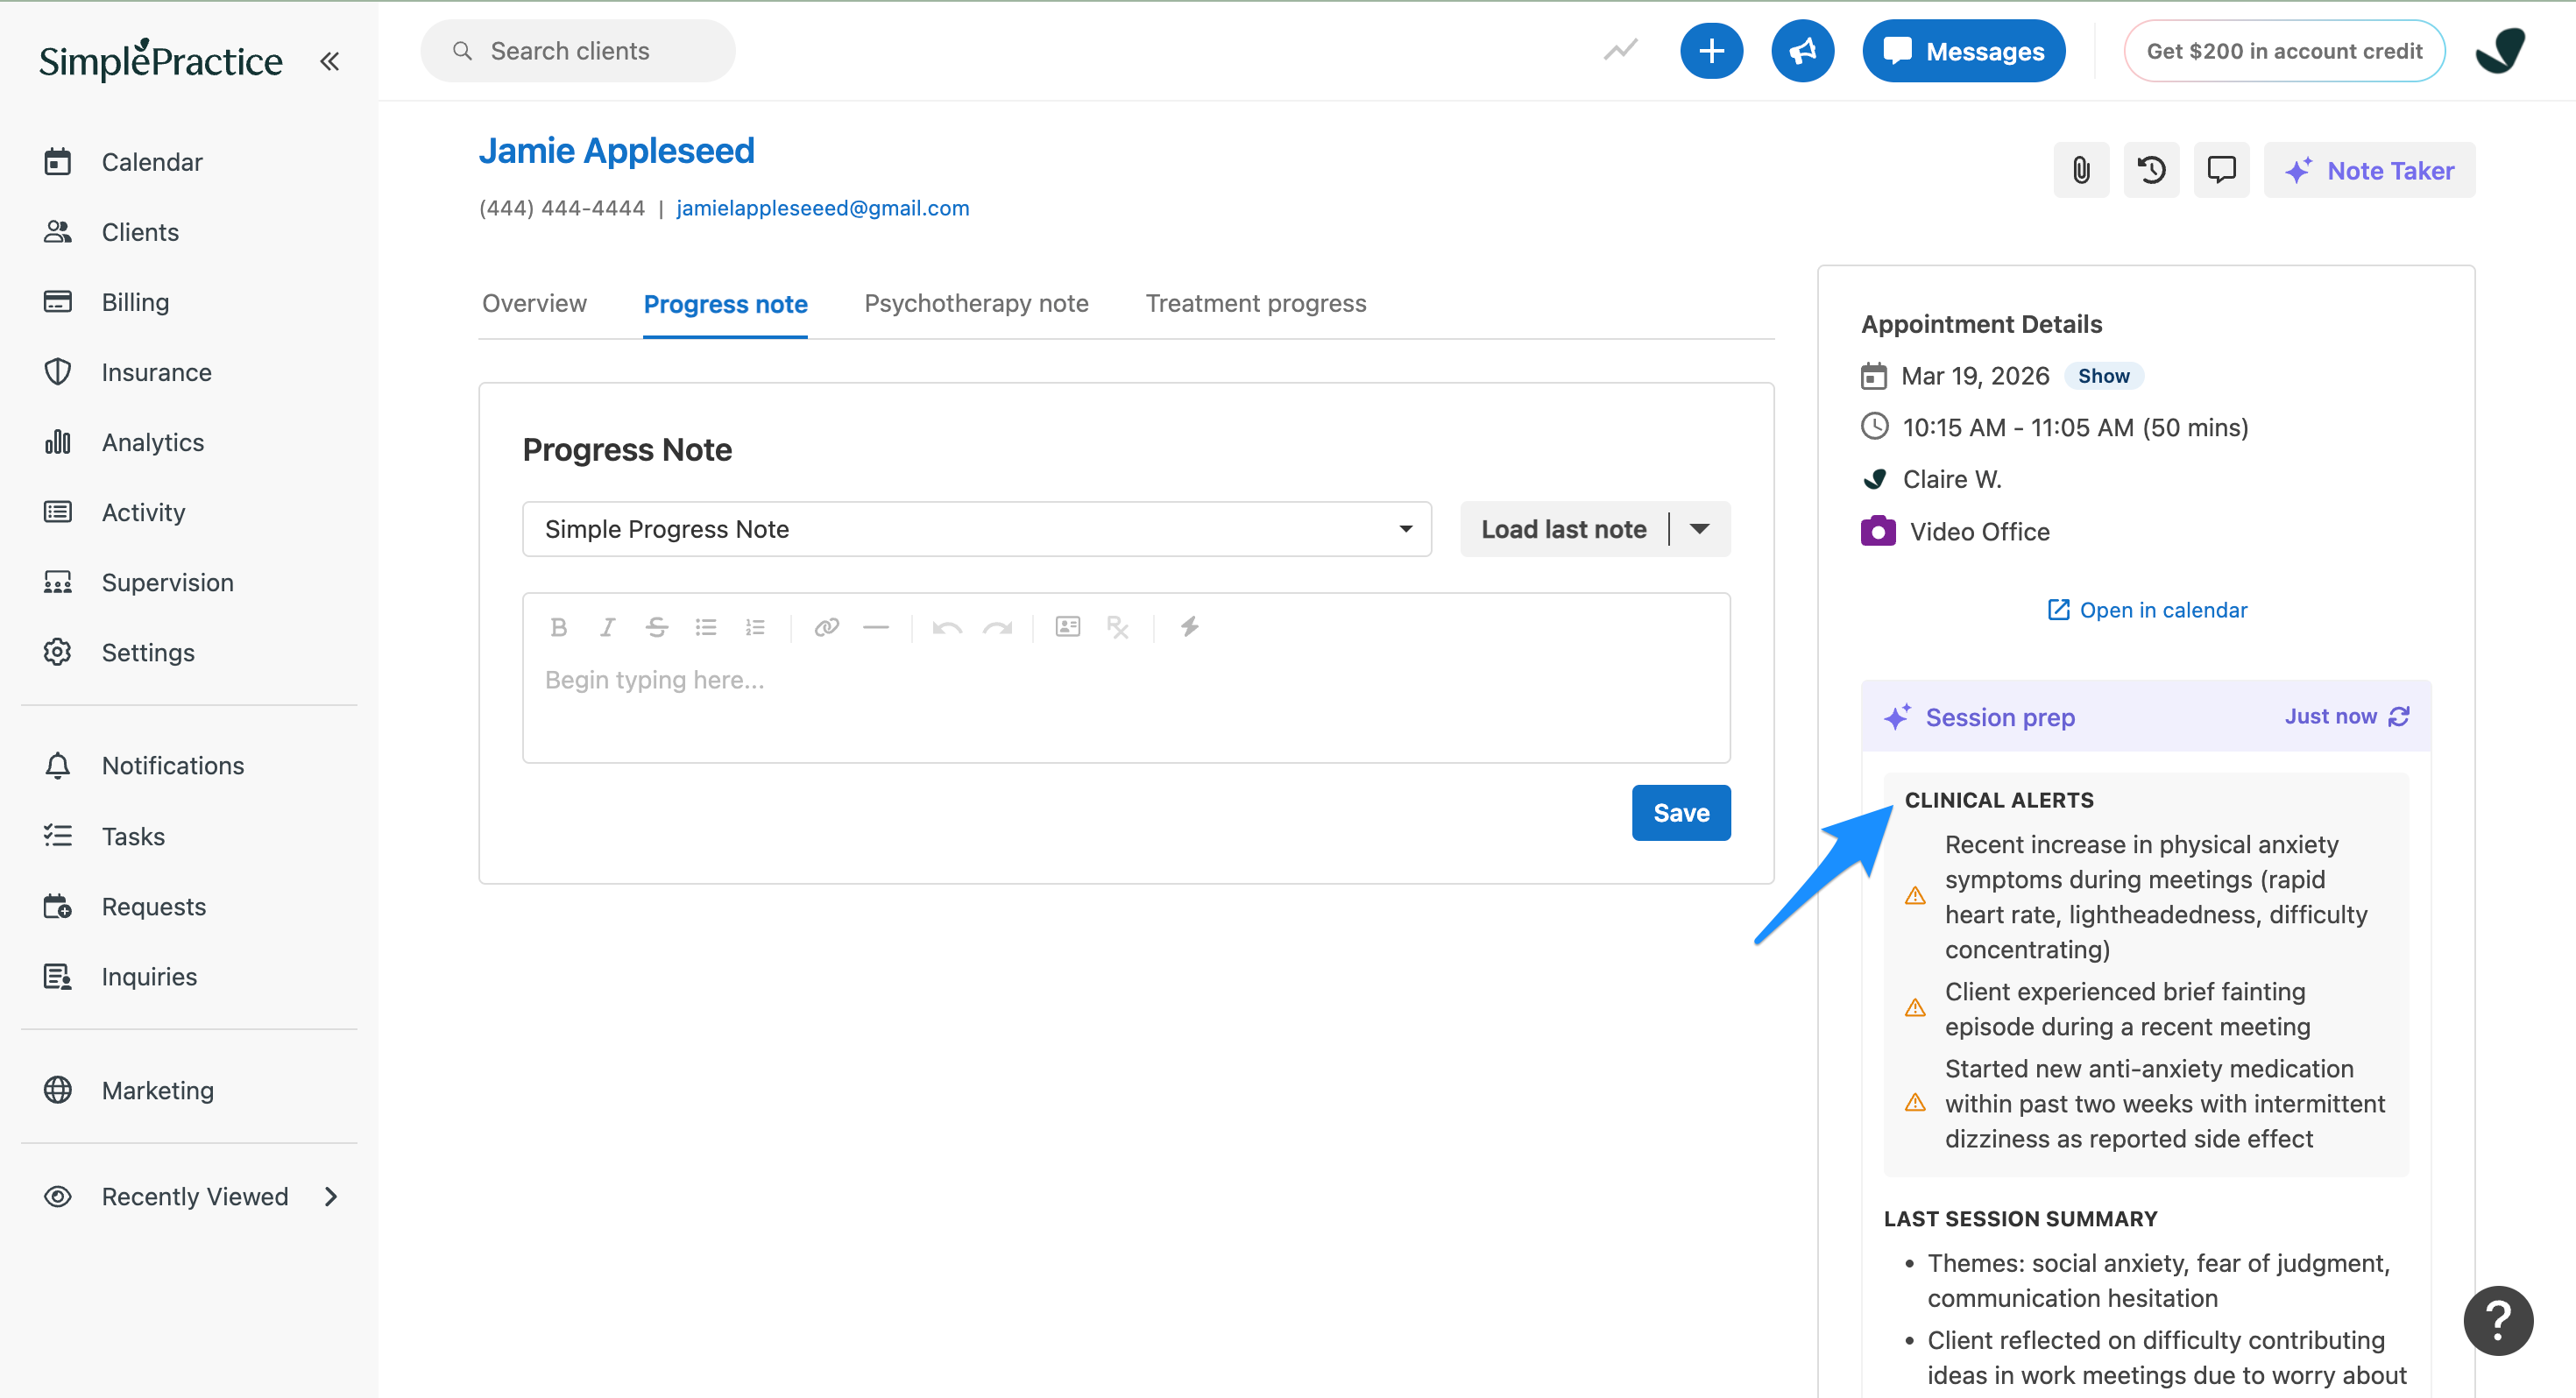Click the blue plus create button
The width and height of the screenshot is (2576, 1398).
[1711, 51]
